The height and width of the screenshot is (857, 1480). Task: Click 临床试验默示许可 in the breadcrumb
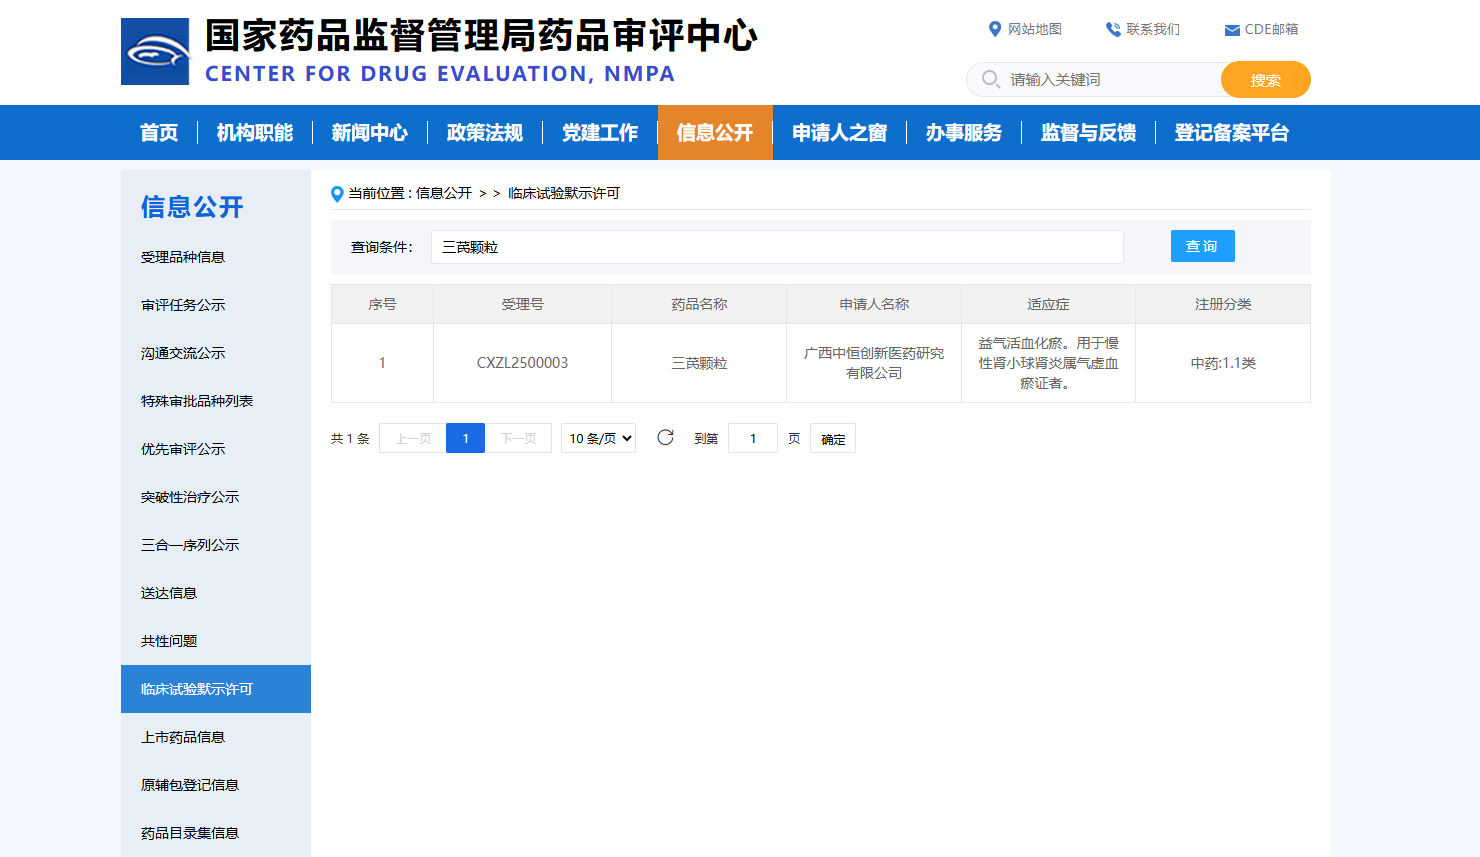[564, 193]
